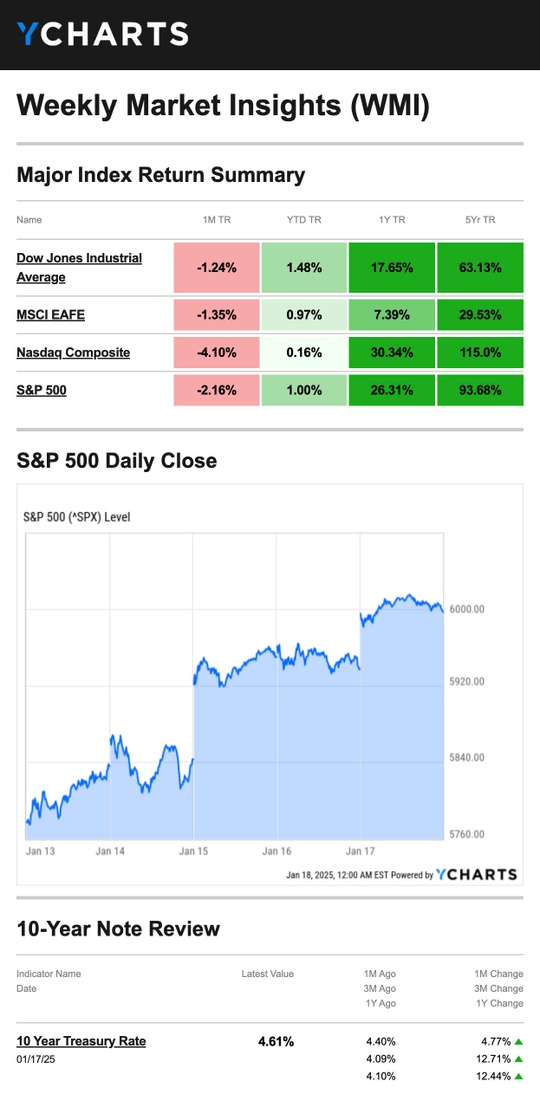Image resolution: width=540 pixels, height=1094 pixels.
Task: Click the Jan 15 label on chart axis
Action: pos(194,851)
